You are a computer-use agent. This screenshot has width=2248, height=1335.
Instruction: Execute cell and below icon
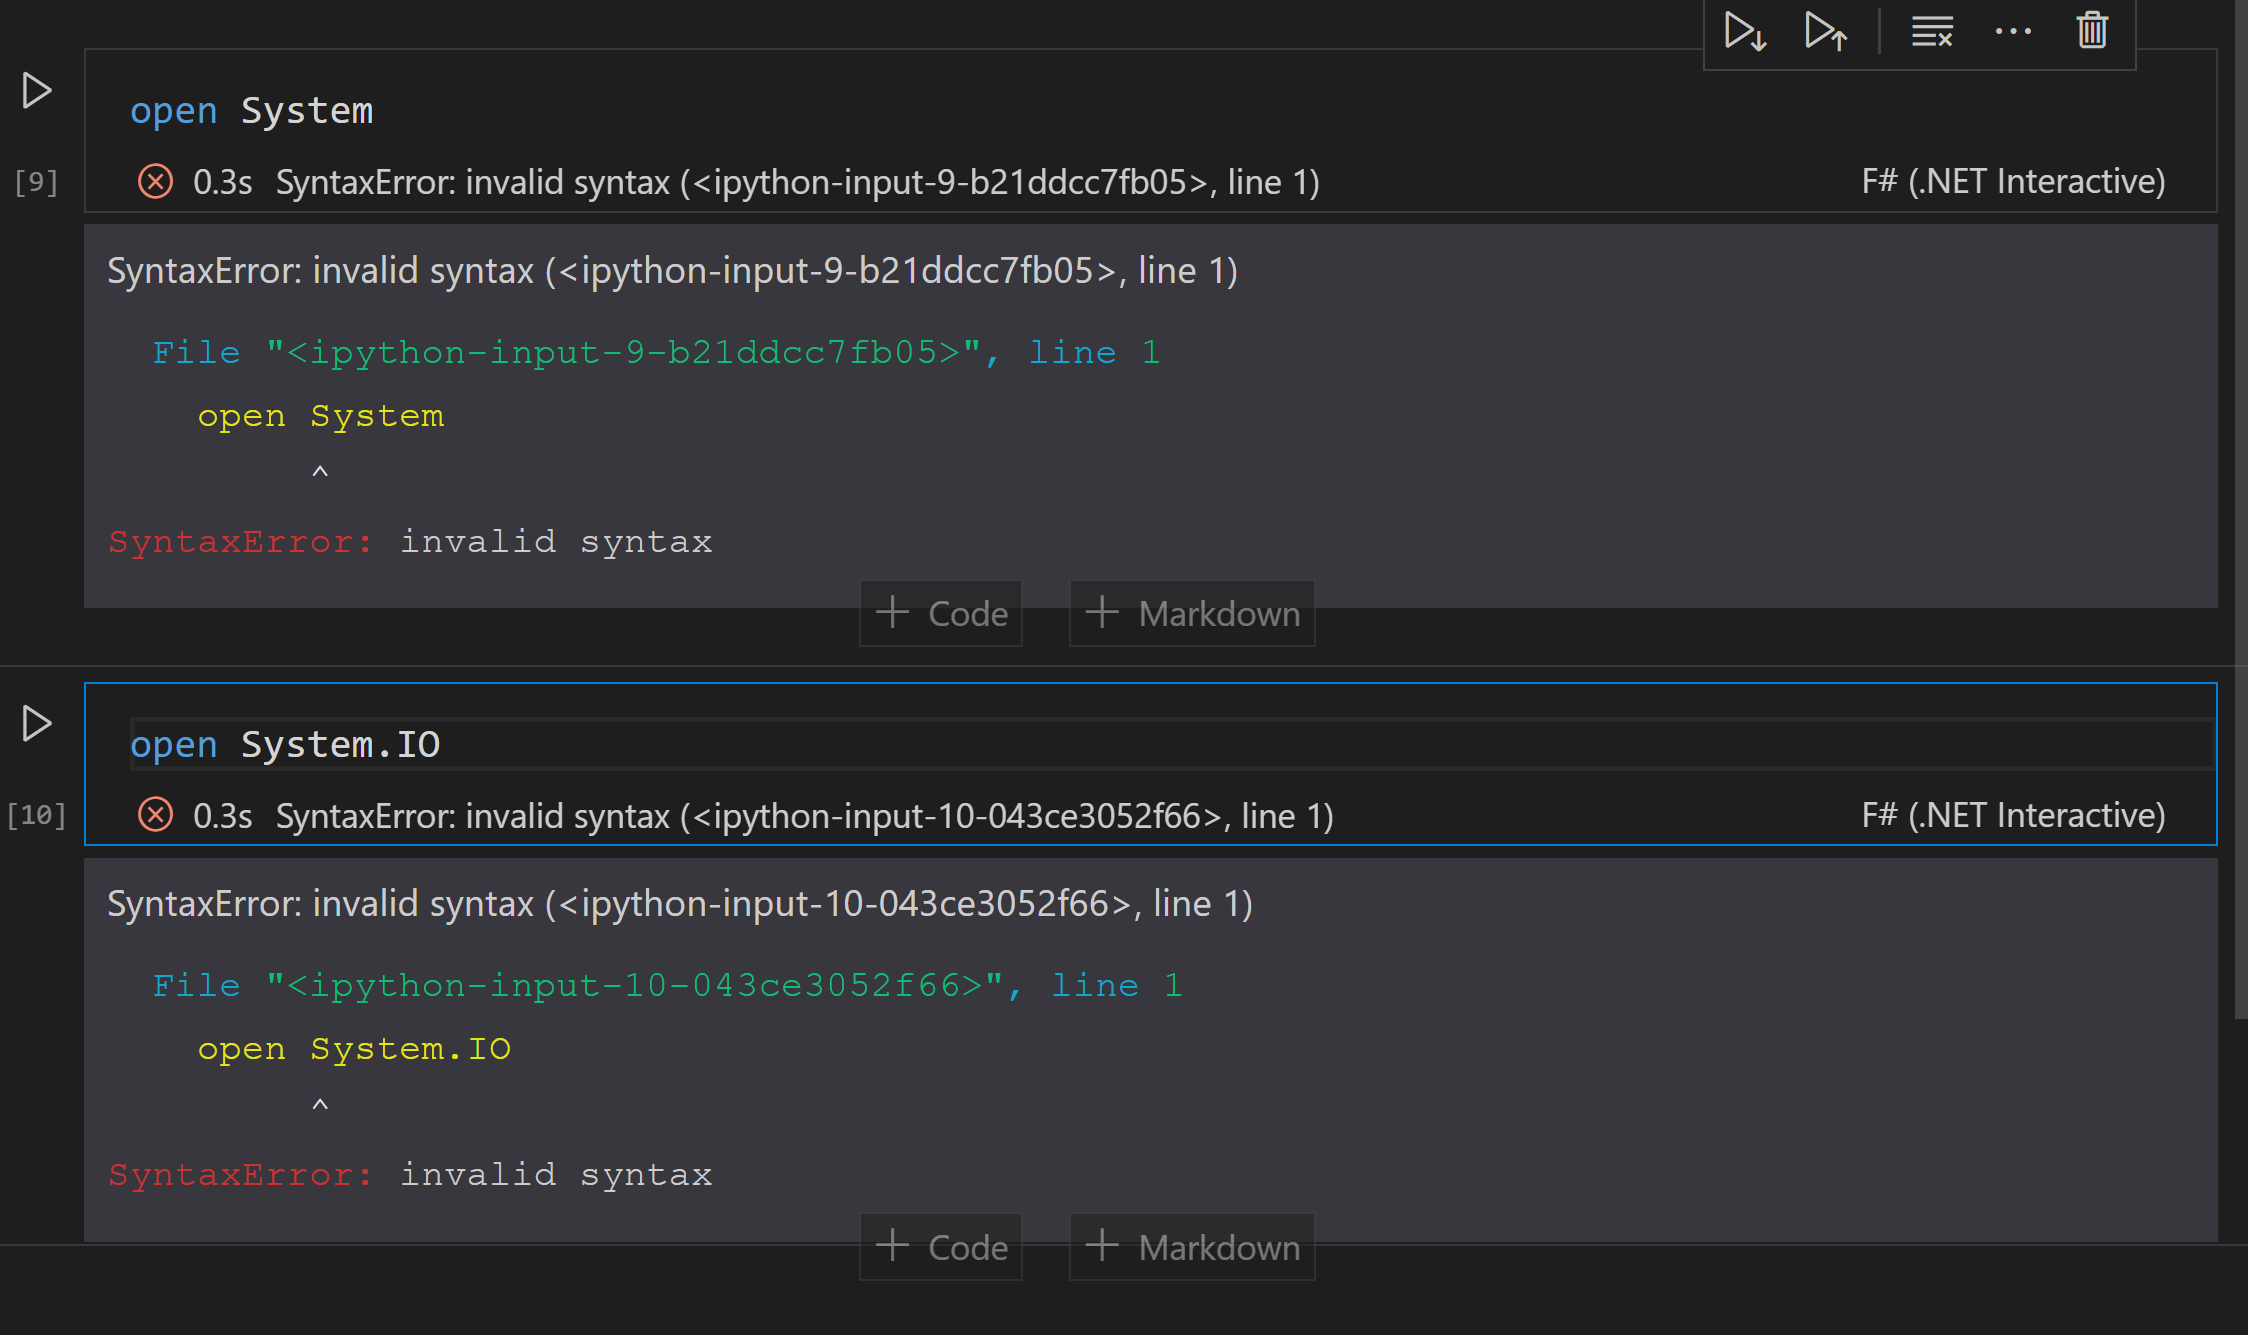tap(1745, 31)
